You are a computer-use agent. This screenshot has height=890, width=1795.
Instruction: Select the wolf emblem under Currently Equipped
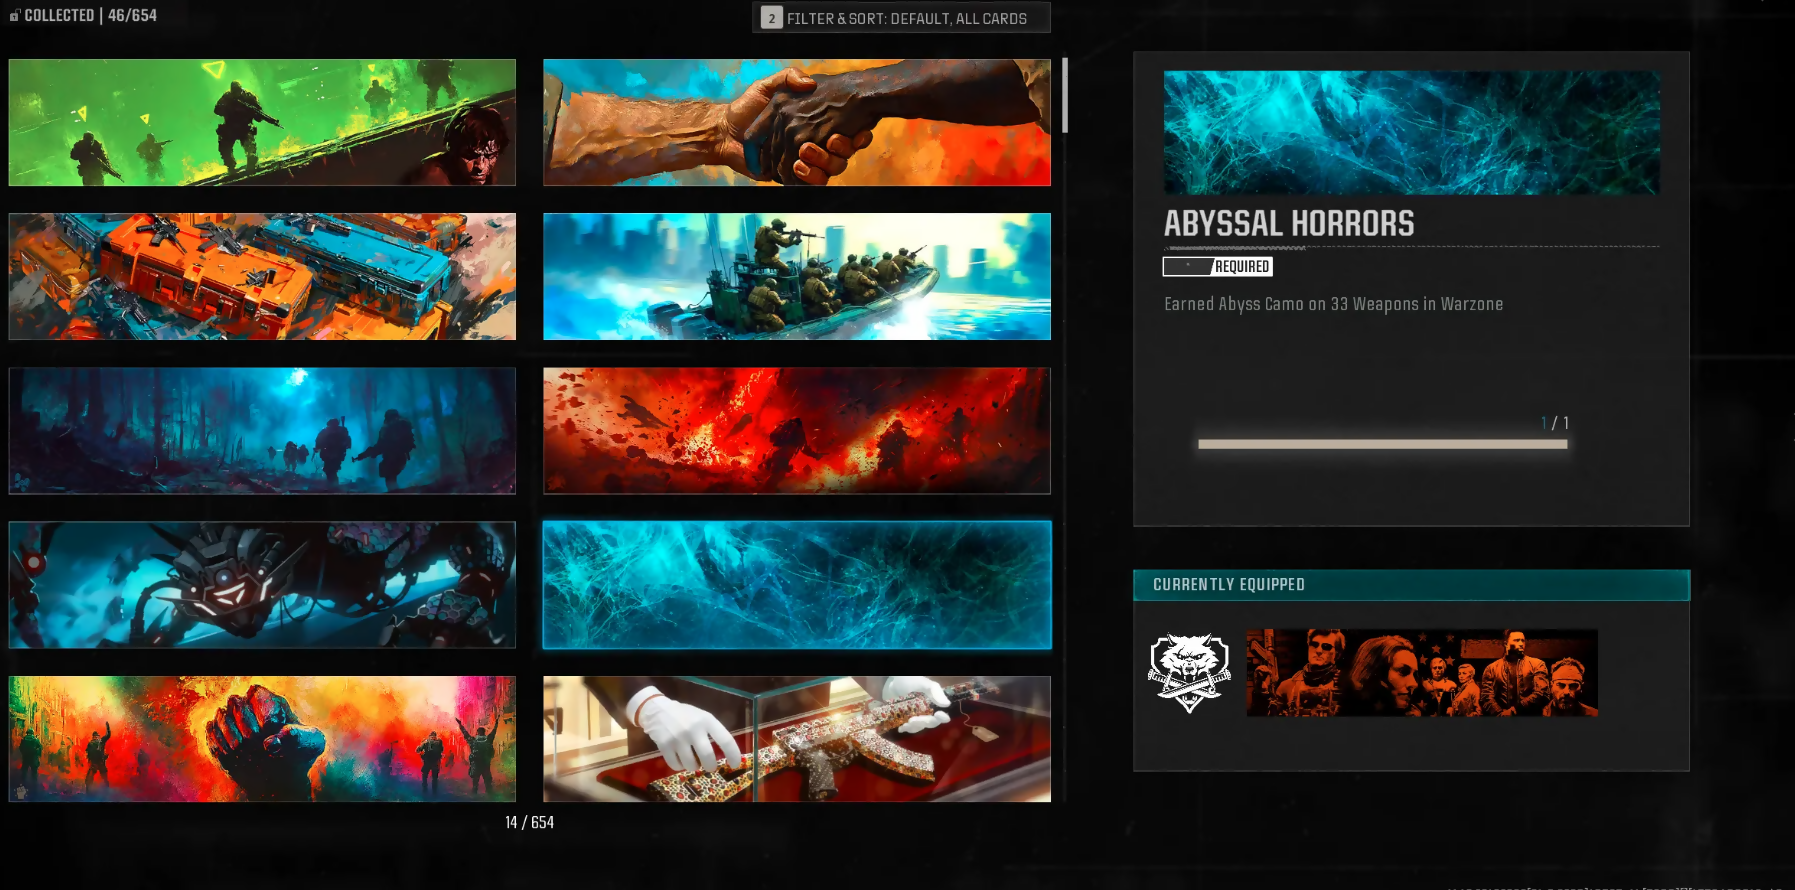1188,672
